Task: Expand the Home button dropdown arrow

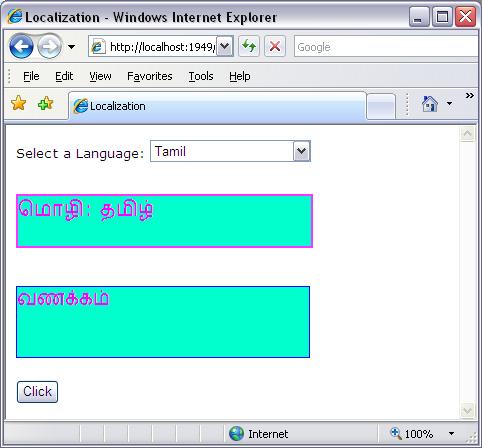Action: tap(449, 103)
